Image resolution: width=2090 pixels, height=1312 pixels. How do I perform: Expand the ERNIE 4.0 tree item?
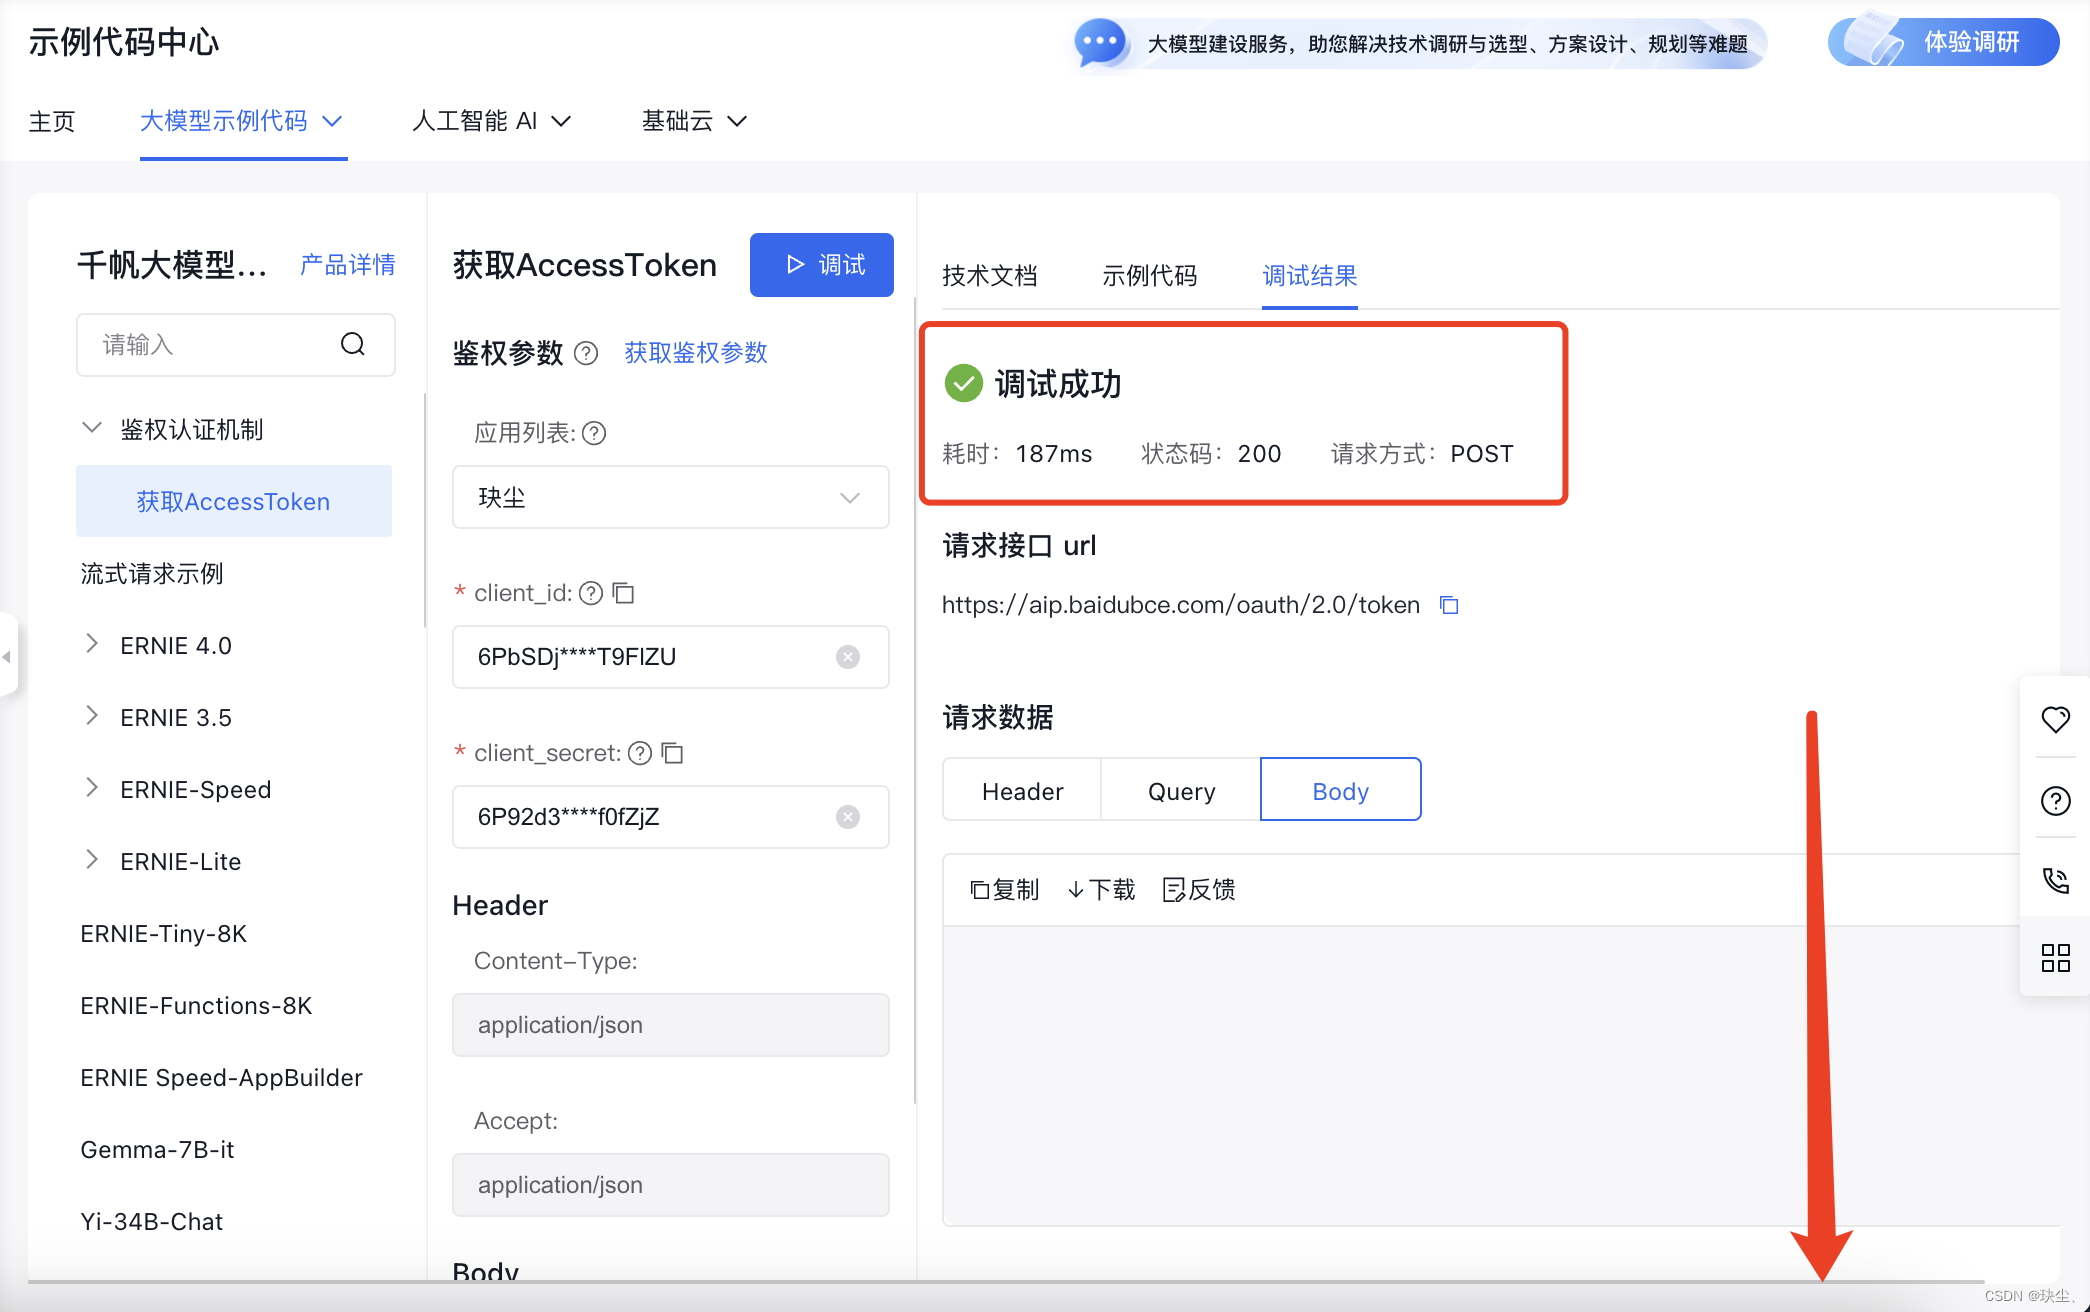click(x=92, y=644)
